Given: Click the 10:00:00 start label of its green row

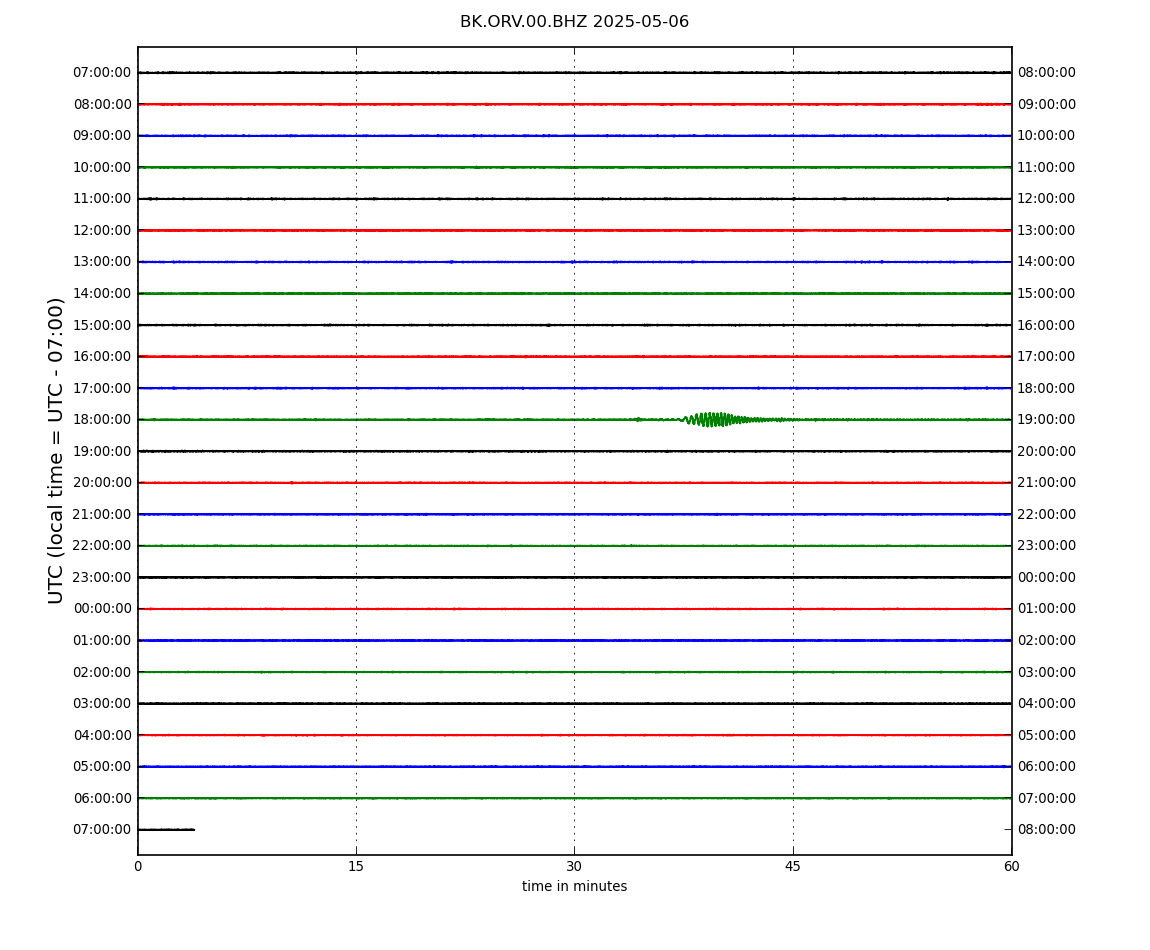Looking at the screenshot, I should tap(102, 167).
